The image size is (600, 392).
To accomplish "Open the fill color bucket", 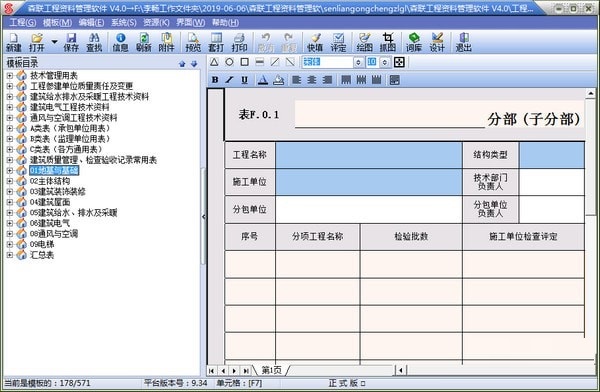I will pyautogui.click(x=279, y=80).
